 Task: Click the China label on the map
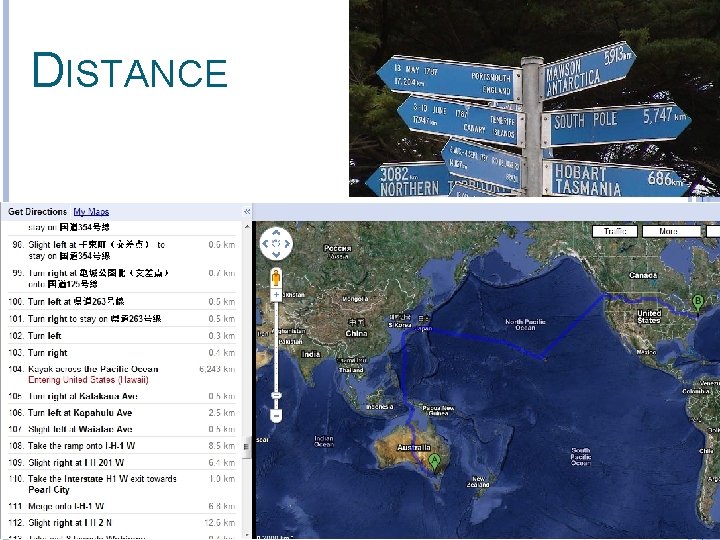point(356,333)
